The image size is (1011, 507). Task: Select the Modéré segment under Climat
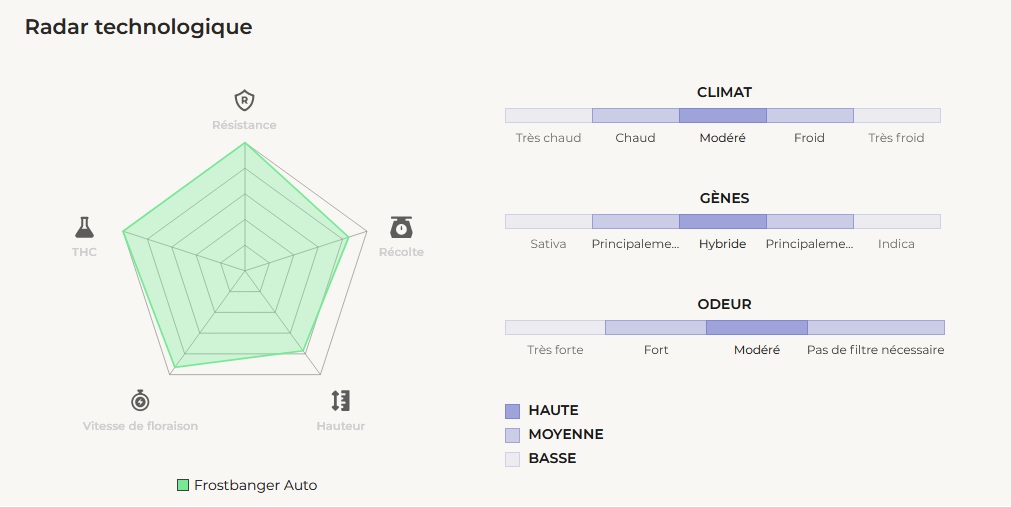[723, 115]
